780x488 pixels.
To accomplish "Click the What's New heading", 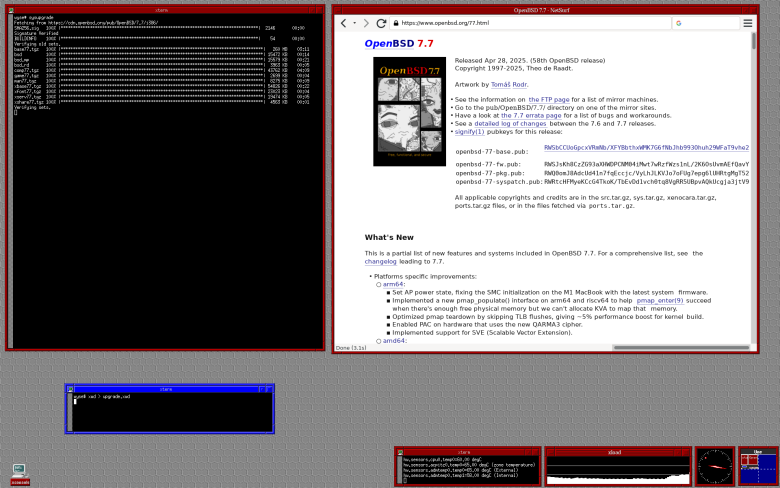I will (389, 237).
